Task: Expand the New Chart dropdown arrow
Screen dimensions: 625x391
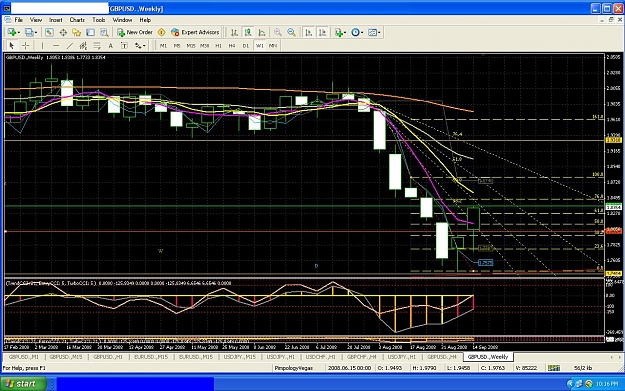Action: [19, 32]
